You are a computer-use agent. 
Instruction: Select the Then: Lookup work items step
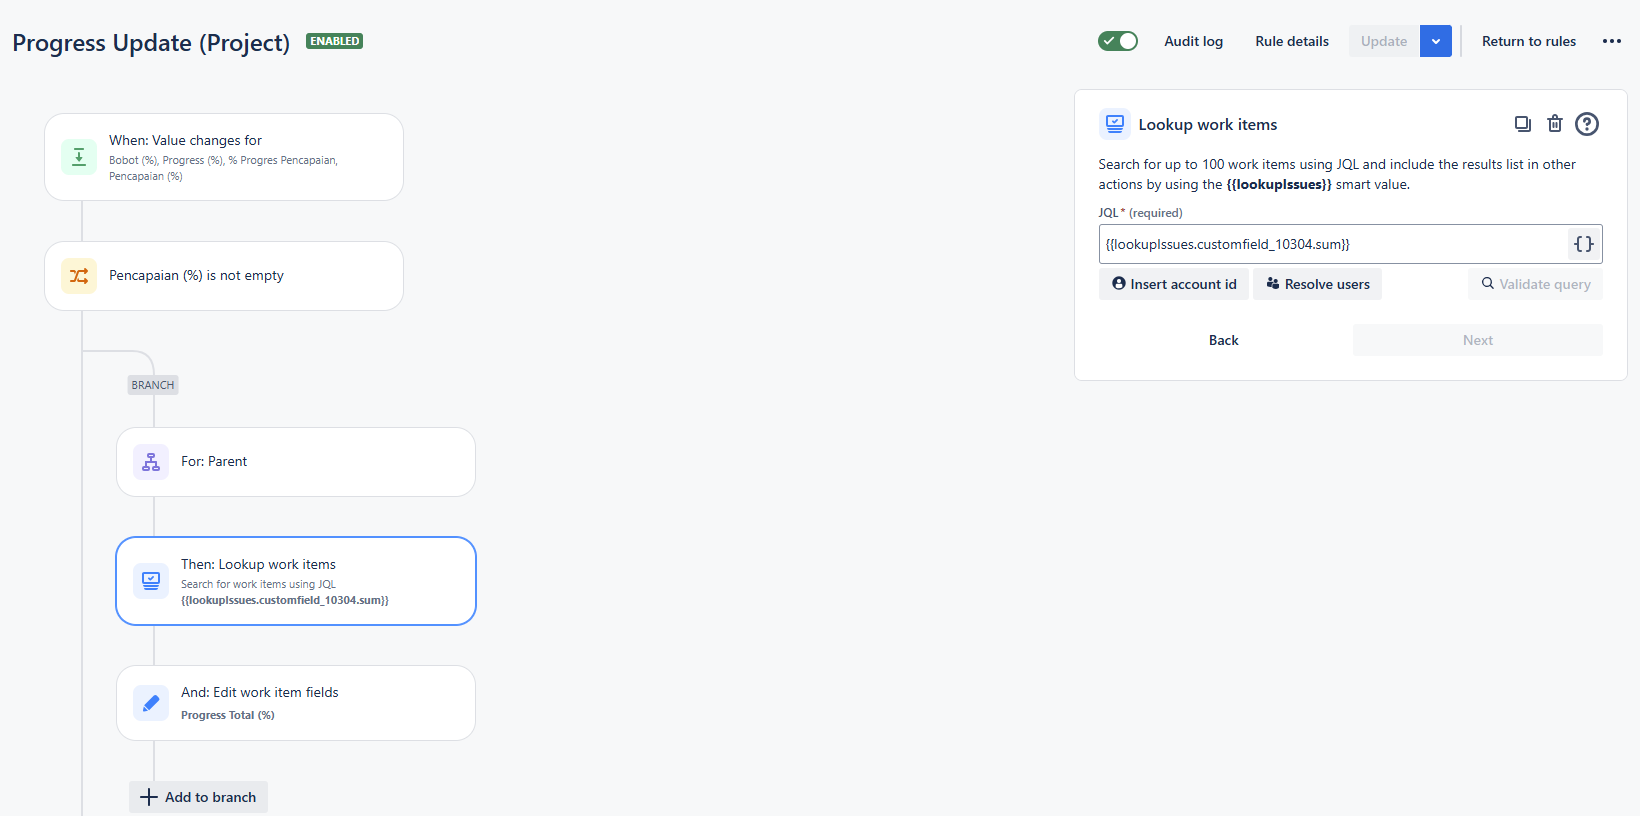point(296,581)
